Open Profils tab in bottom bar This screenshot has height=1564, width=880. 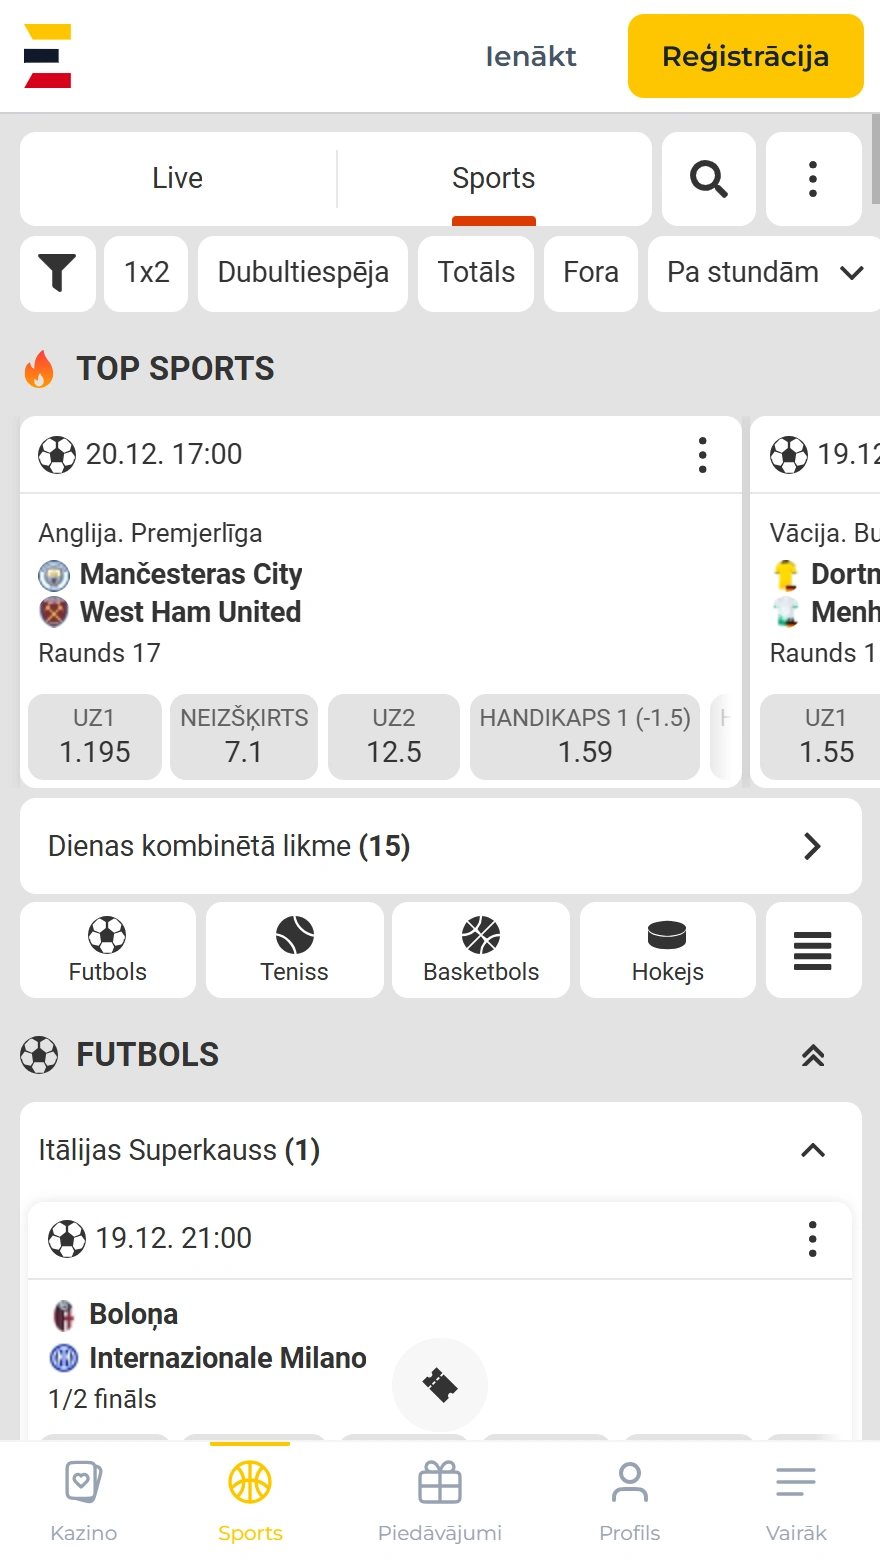629,1501
